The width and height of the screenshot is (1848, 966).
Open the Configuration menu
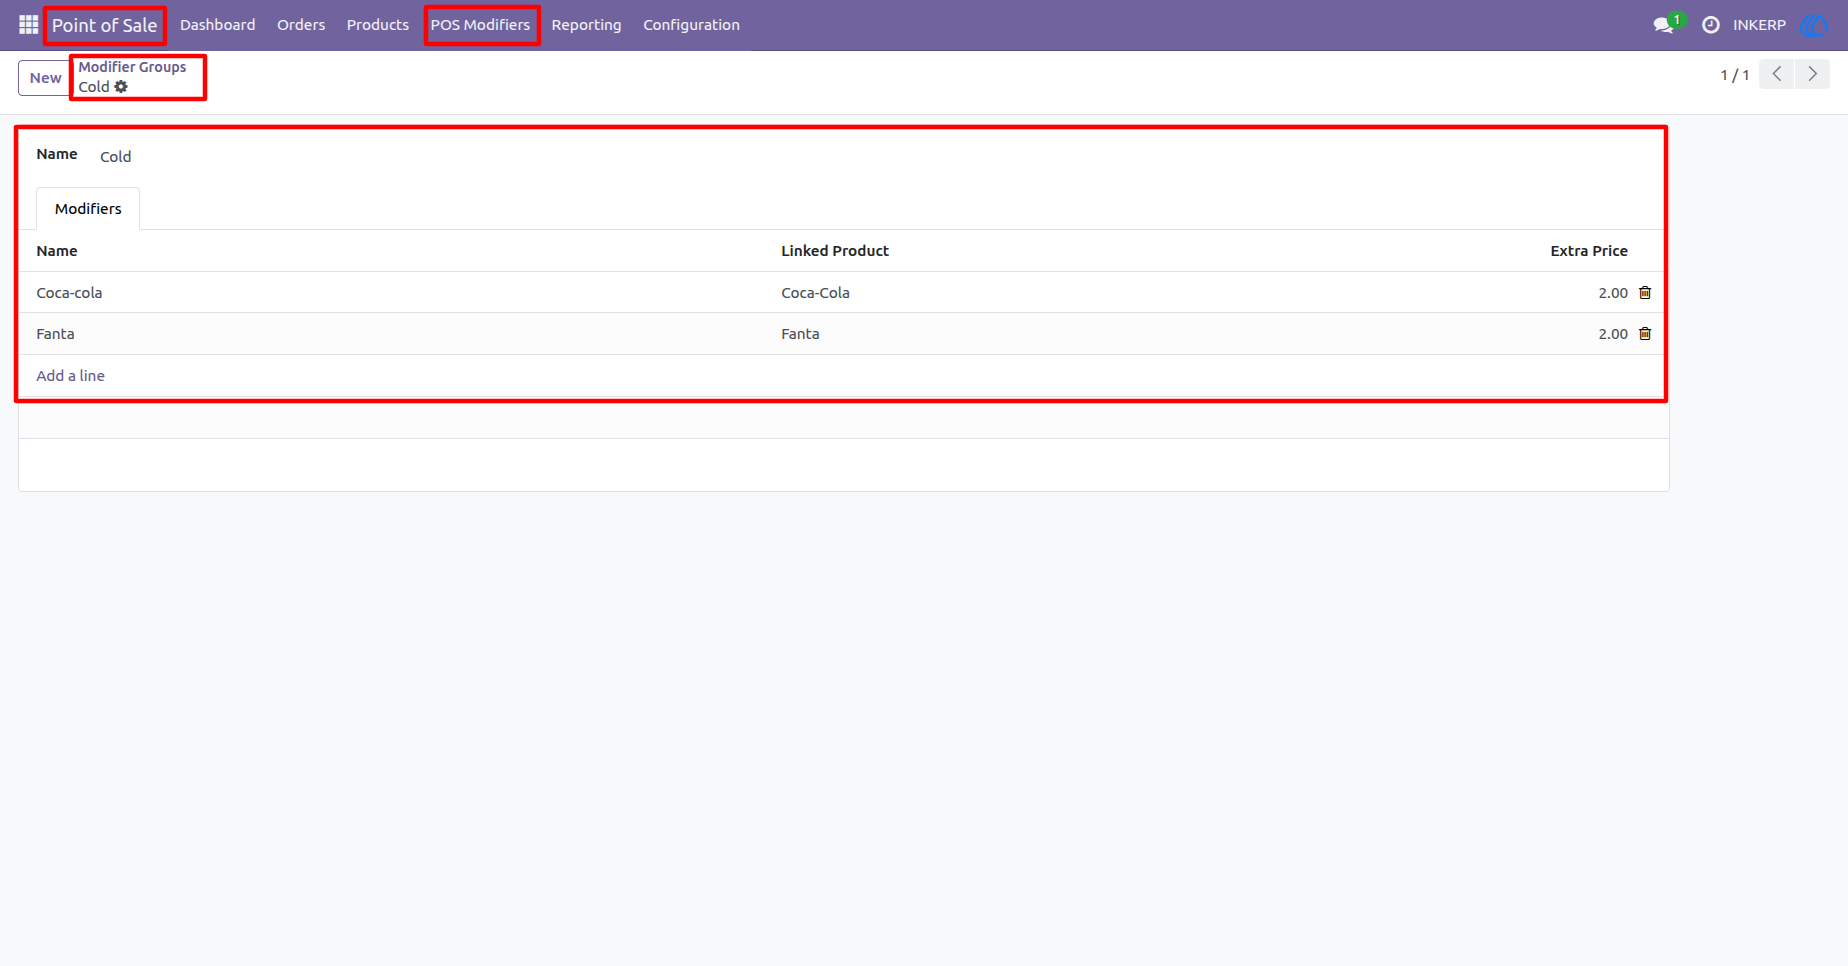pyautogui.click(x=691, y=25)
